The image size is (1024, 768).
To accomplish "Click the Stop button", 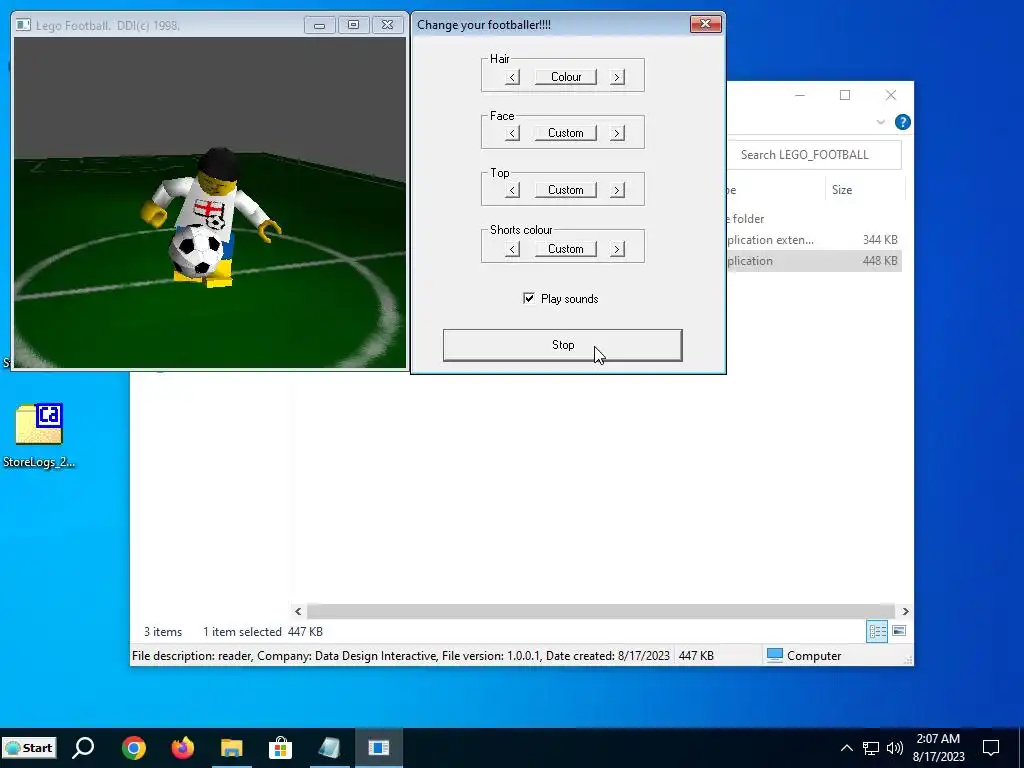I will point(562,345).
